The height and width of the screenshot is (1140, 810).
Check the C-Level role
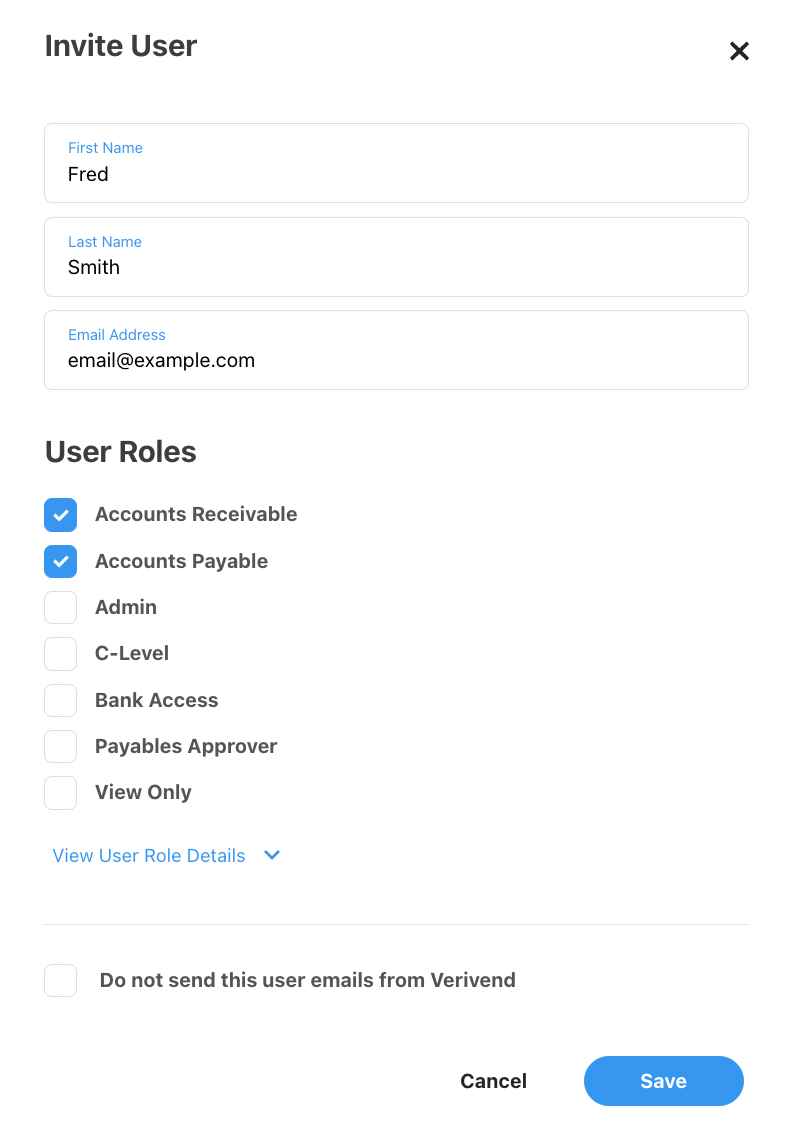(x=60, y=653)
